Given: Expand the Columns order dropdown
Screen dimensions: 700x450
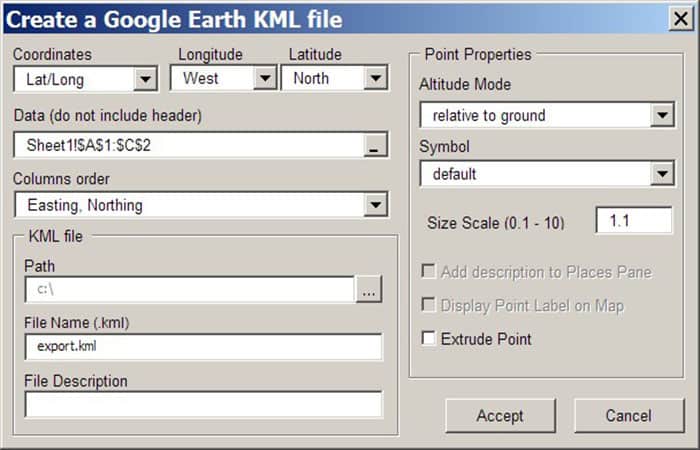Looking at the screenshot, I should [x=375, y=205].
